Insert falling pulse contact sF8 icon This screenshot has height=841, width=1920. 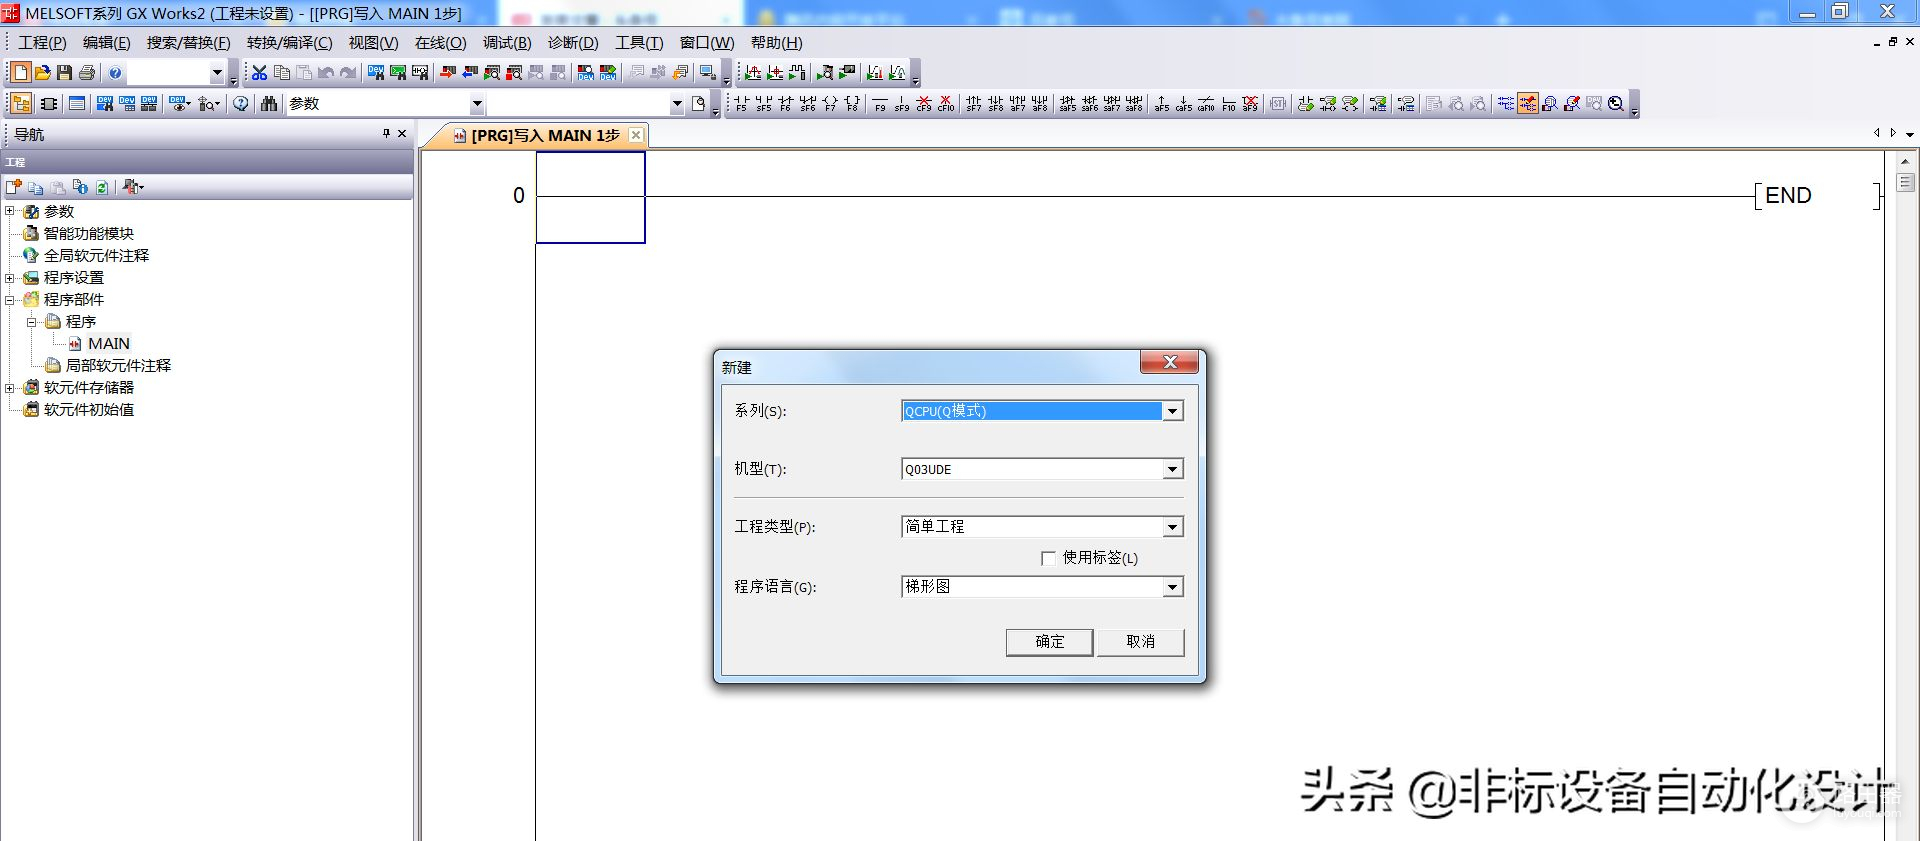click(996, 103)
